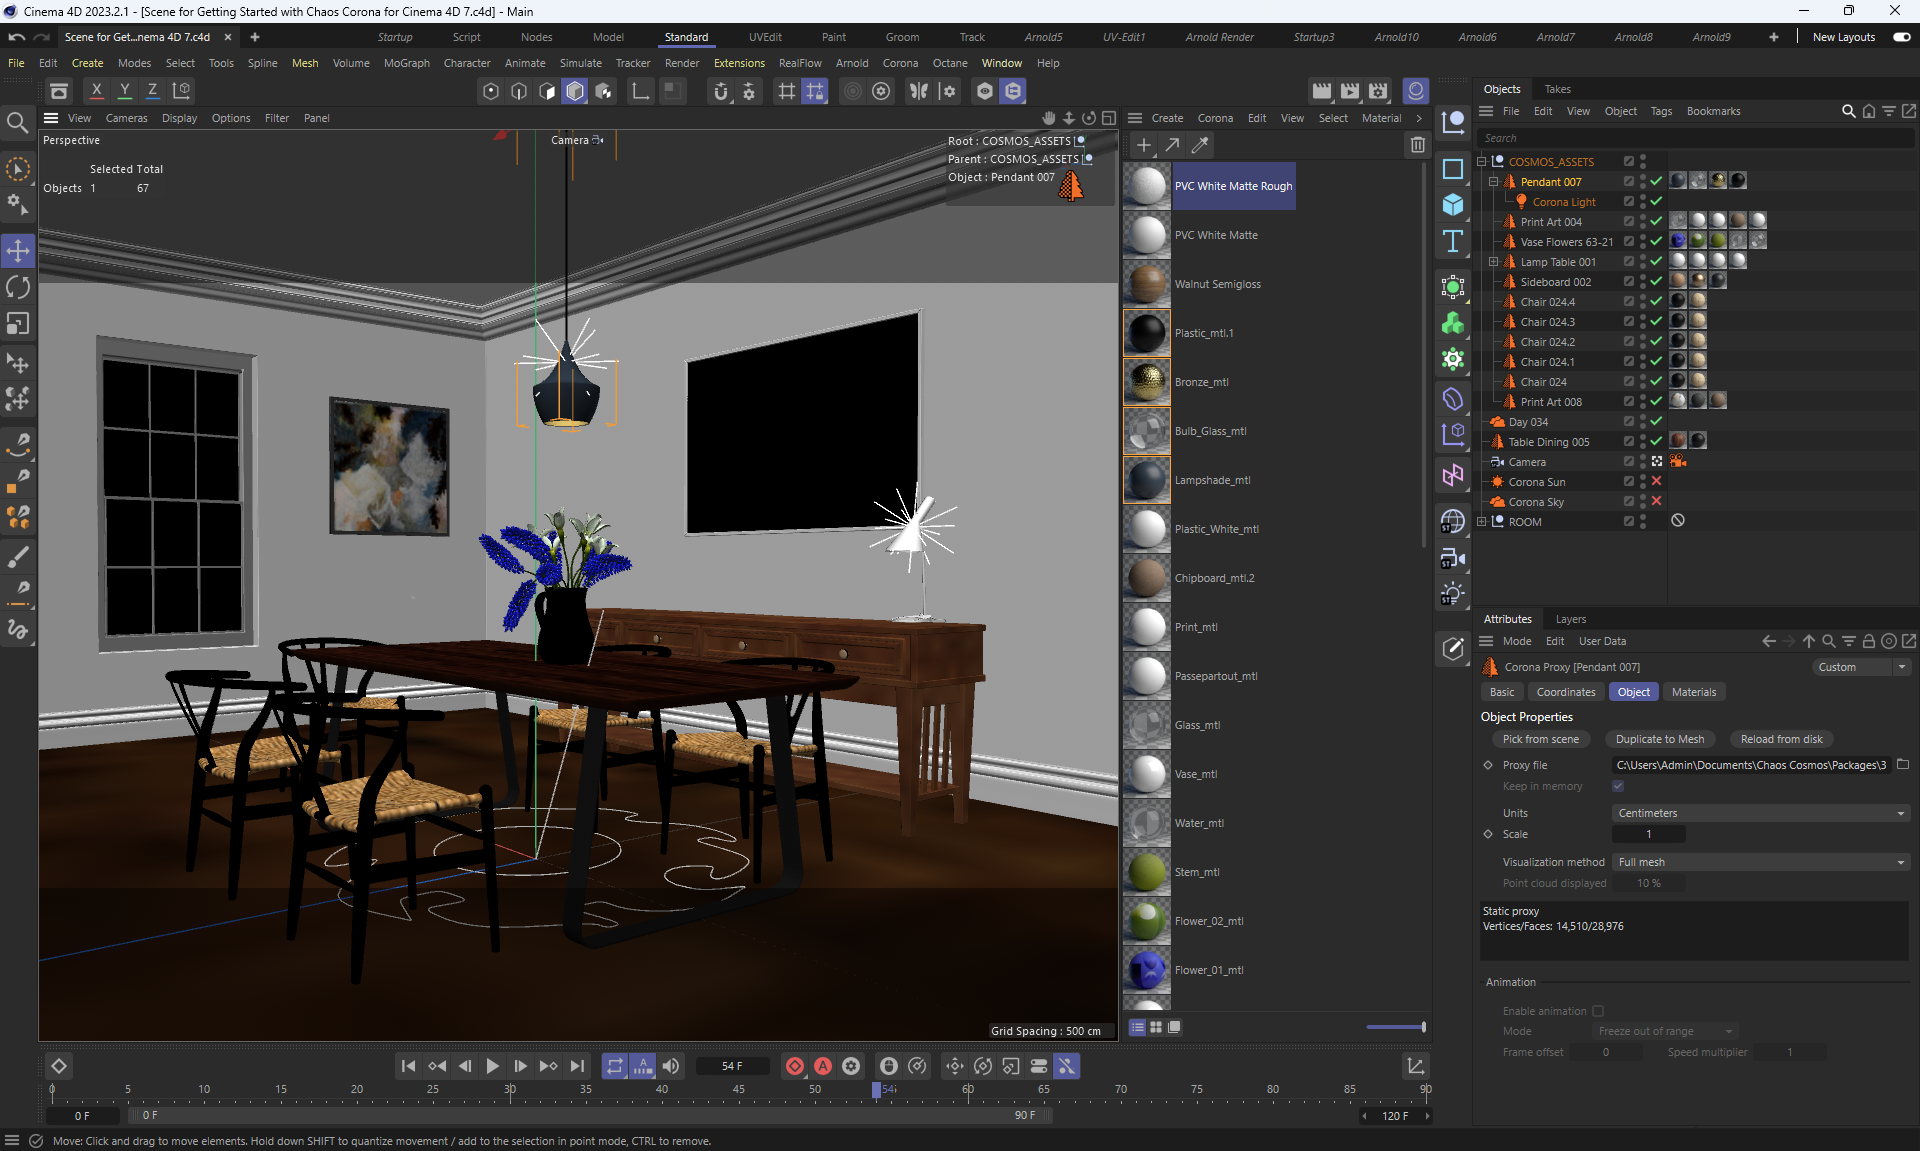Click the Record Active Objects button
This screenshot has height=1151, width=1920.
pos(794,1066)
